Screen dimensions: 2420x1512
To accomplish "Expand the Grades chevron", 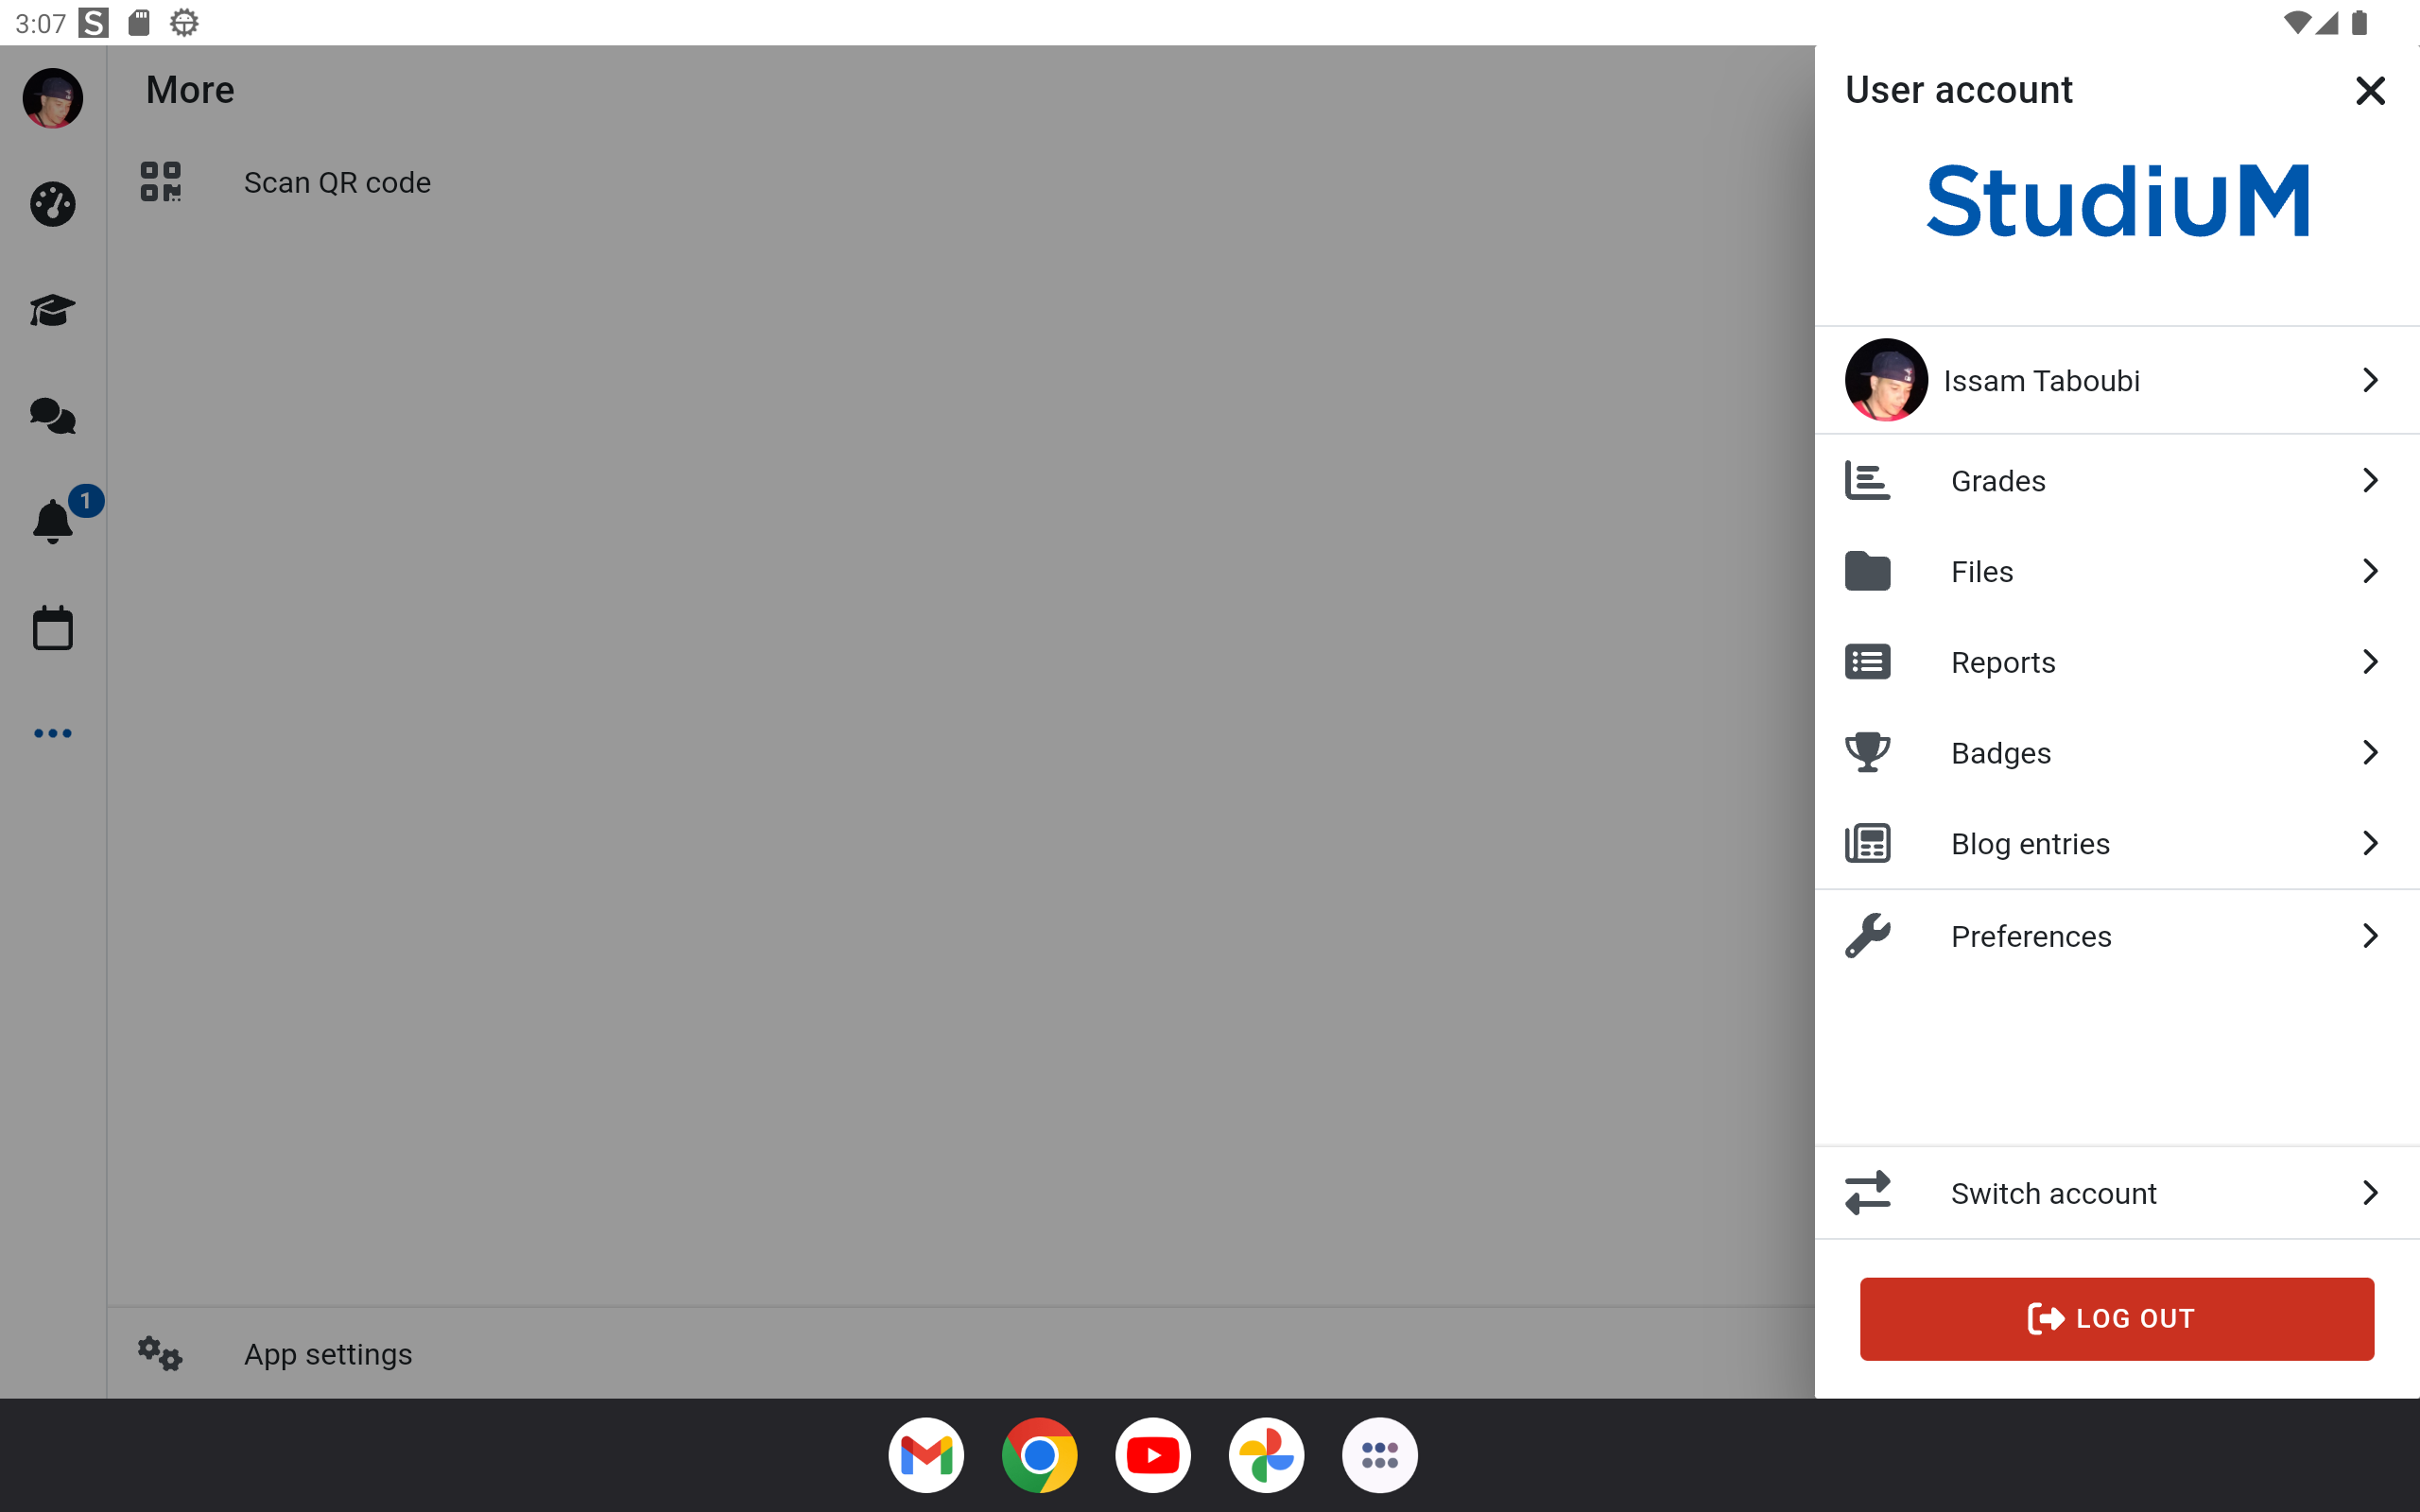I will [2370, 481].
